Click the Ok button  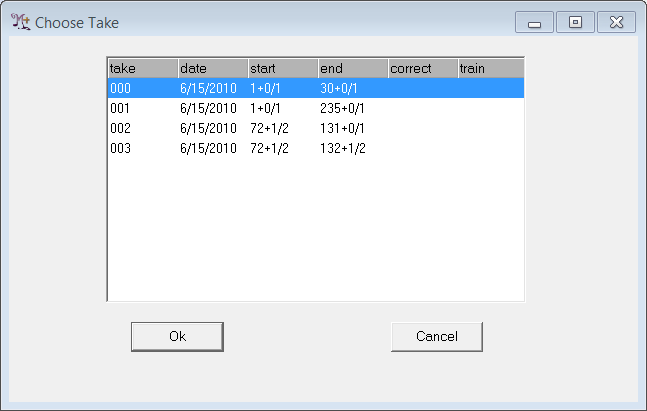click(x=177, y=336)
